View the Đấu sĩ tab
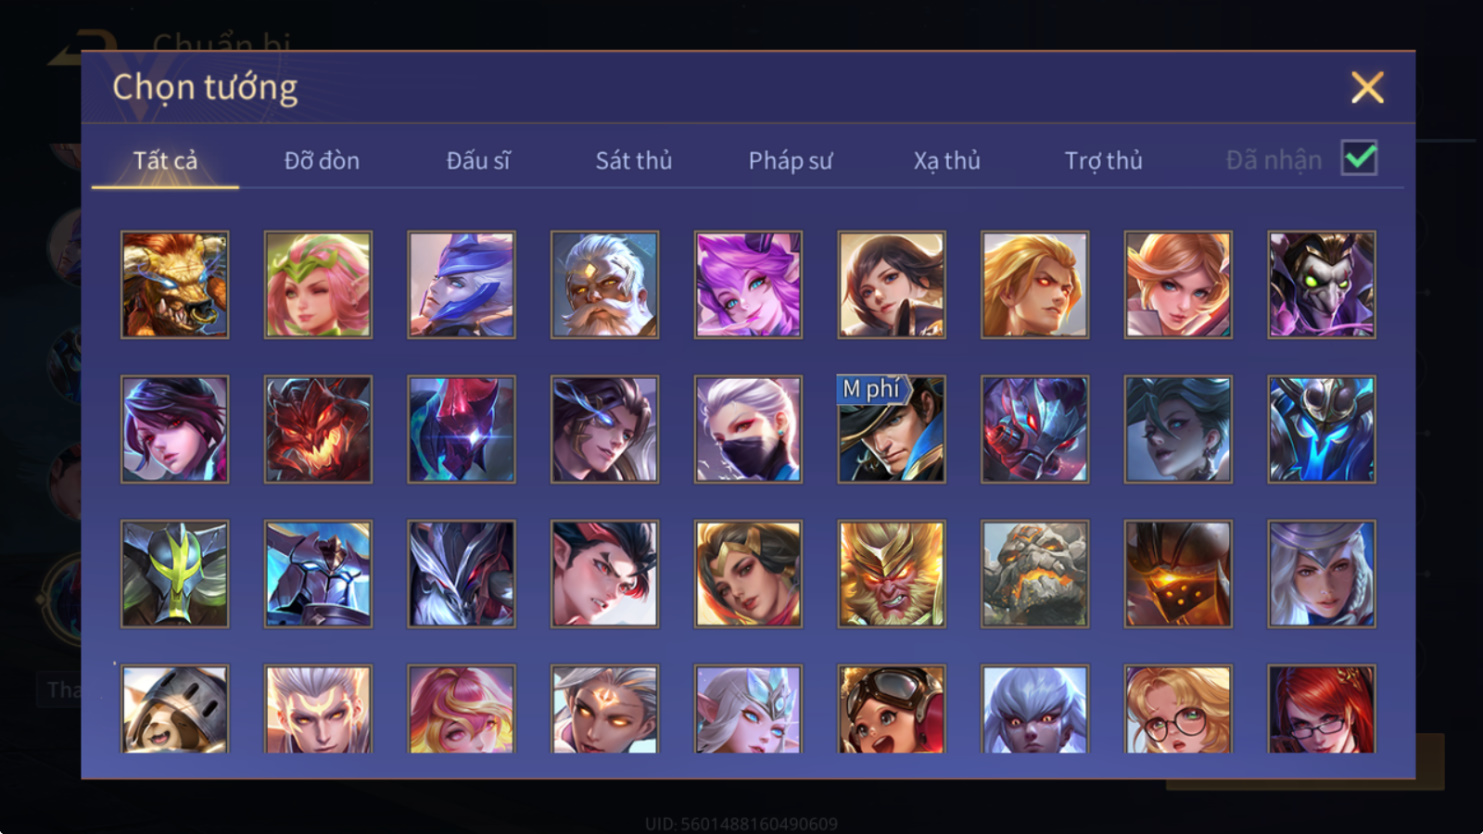The height and width of the screenshot is (834, 1483). click(478, 160)
